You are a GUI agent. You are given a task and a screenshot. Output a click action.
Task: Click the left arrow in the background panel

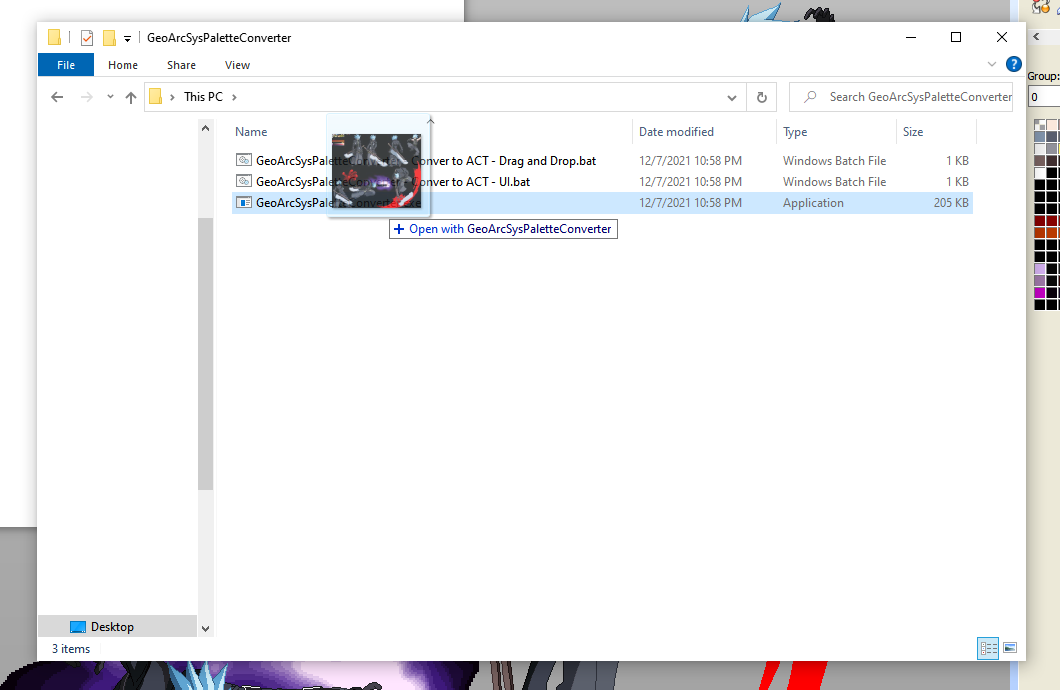click(1036, 36)
